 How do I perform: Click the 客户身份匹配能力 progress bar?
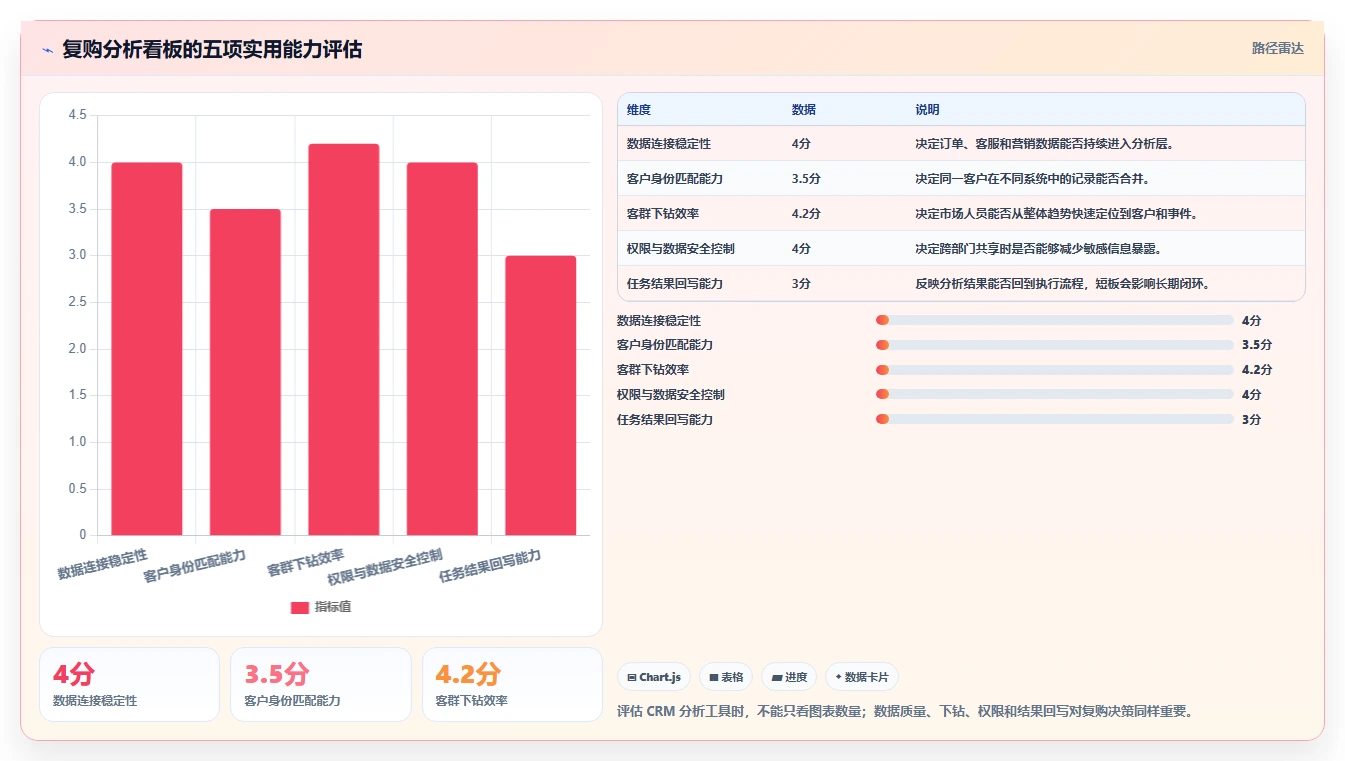pos(1054,345)
